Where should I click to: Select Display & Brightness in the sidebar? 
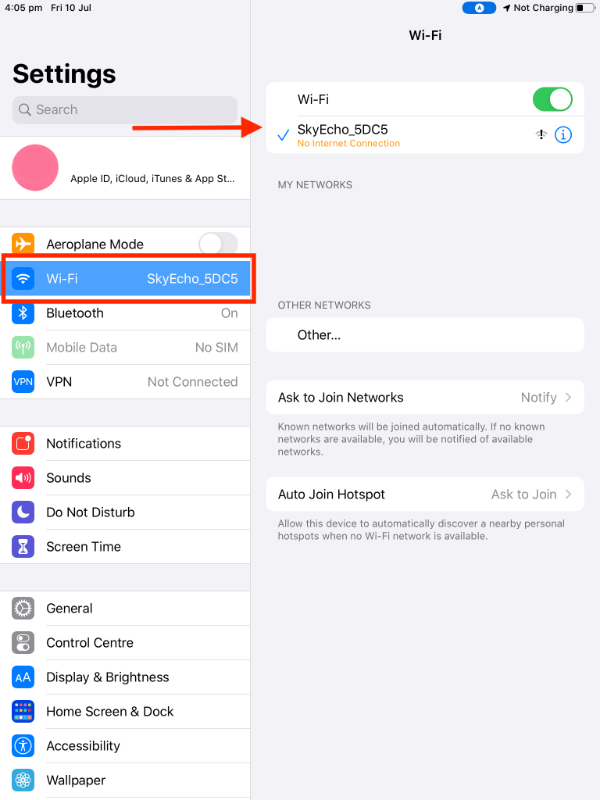[x=125, y=677]
